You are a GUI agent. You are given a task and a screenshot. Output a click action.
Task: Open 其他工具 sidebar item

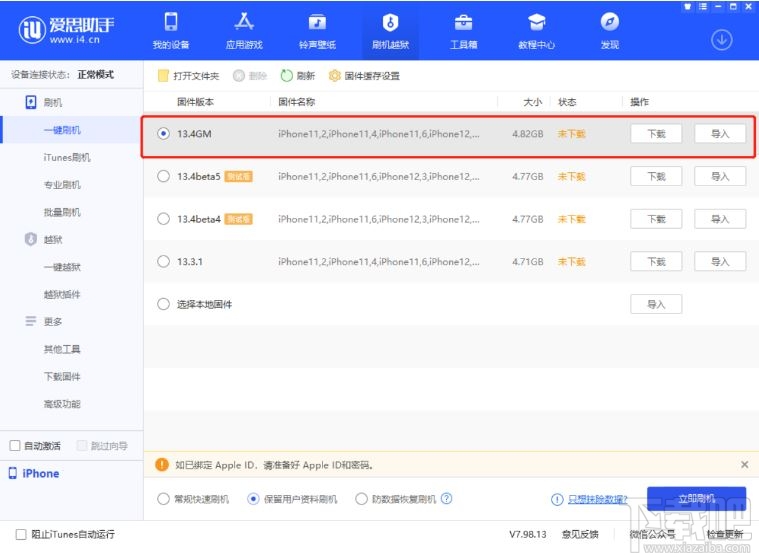pos(62,349)
